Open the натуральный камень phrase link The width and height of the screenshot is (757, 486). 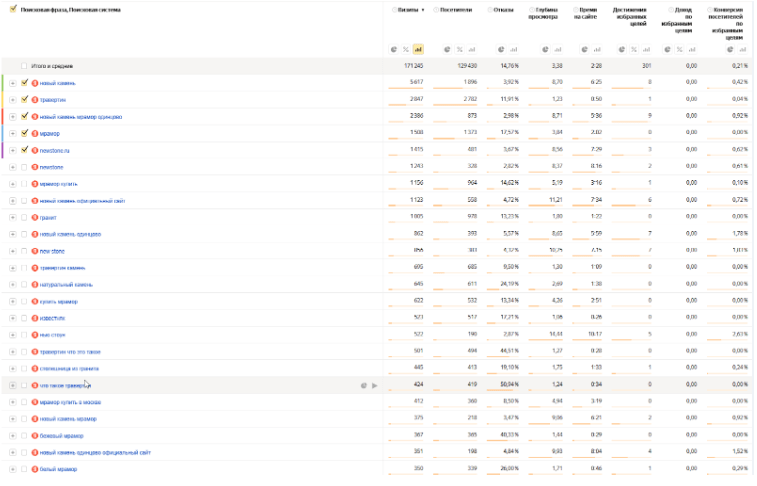coord(66,285)
